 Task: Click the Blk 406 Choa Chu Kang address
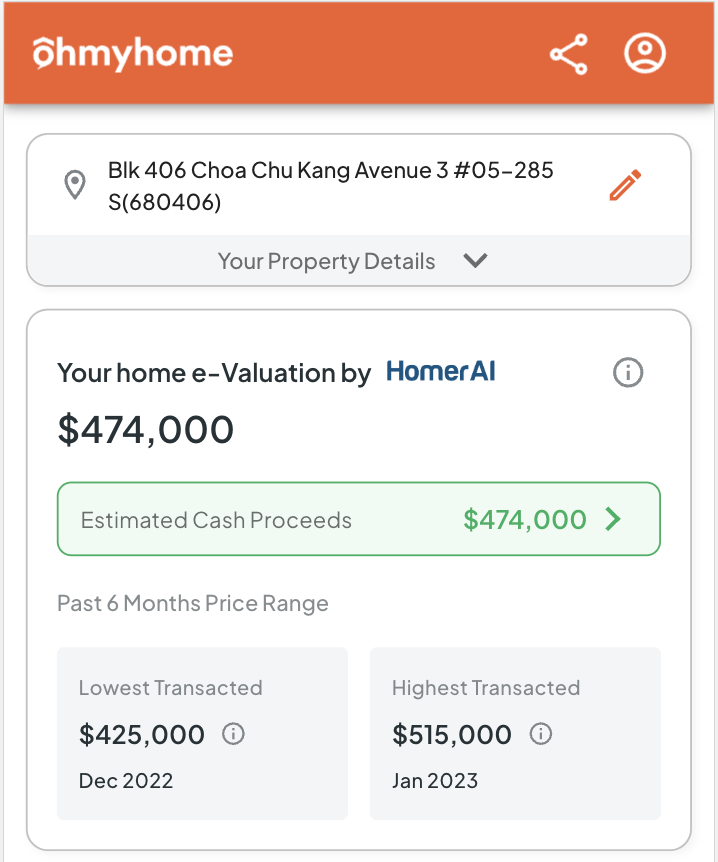point(330,186)
